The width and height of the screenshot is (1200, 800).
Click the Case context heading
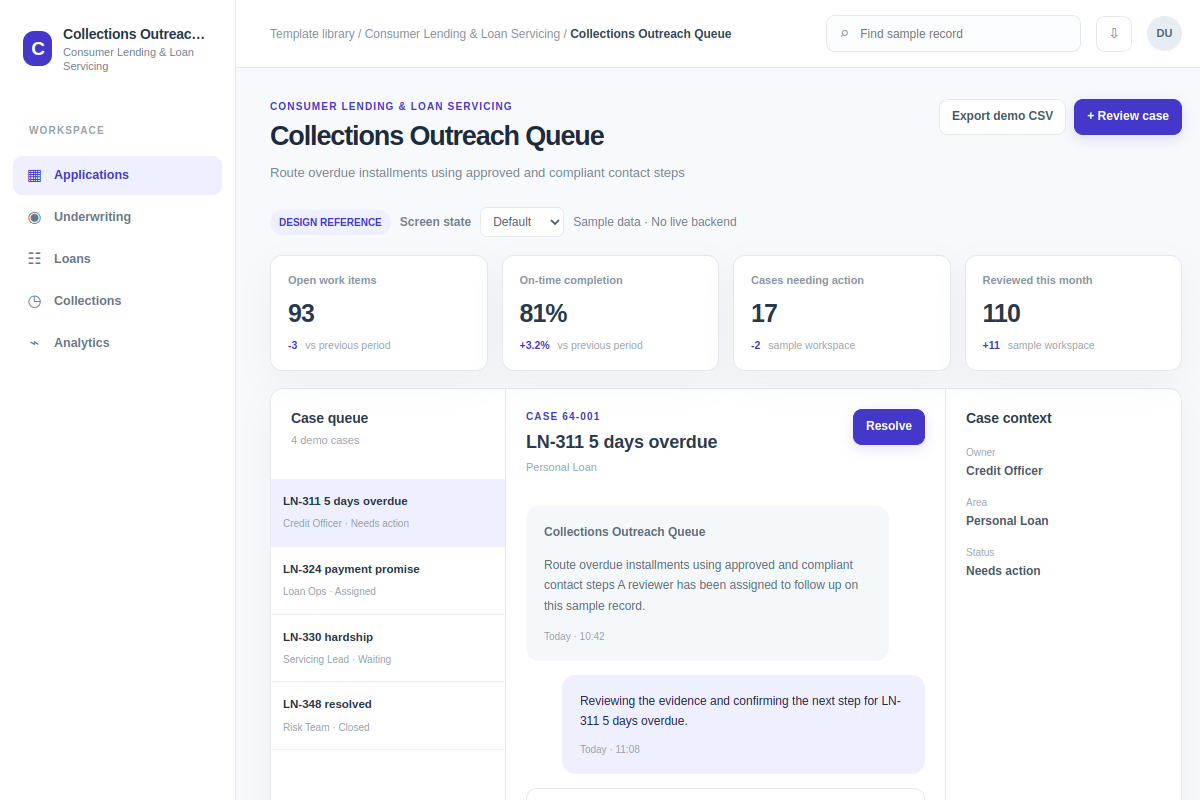coord(1009,418)
